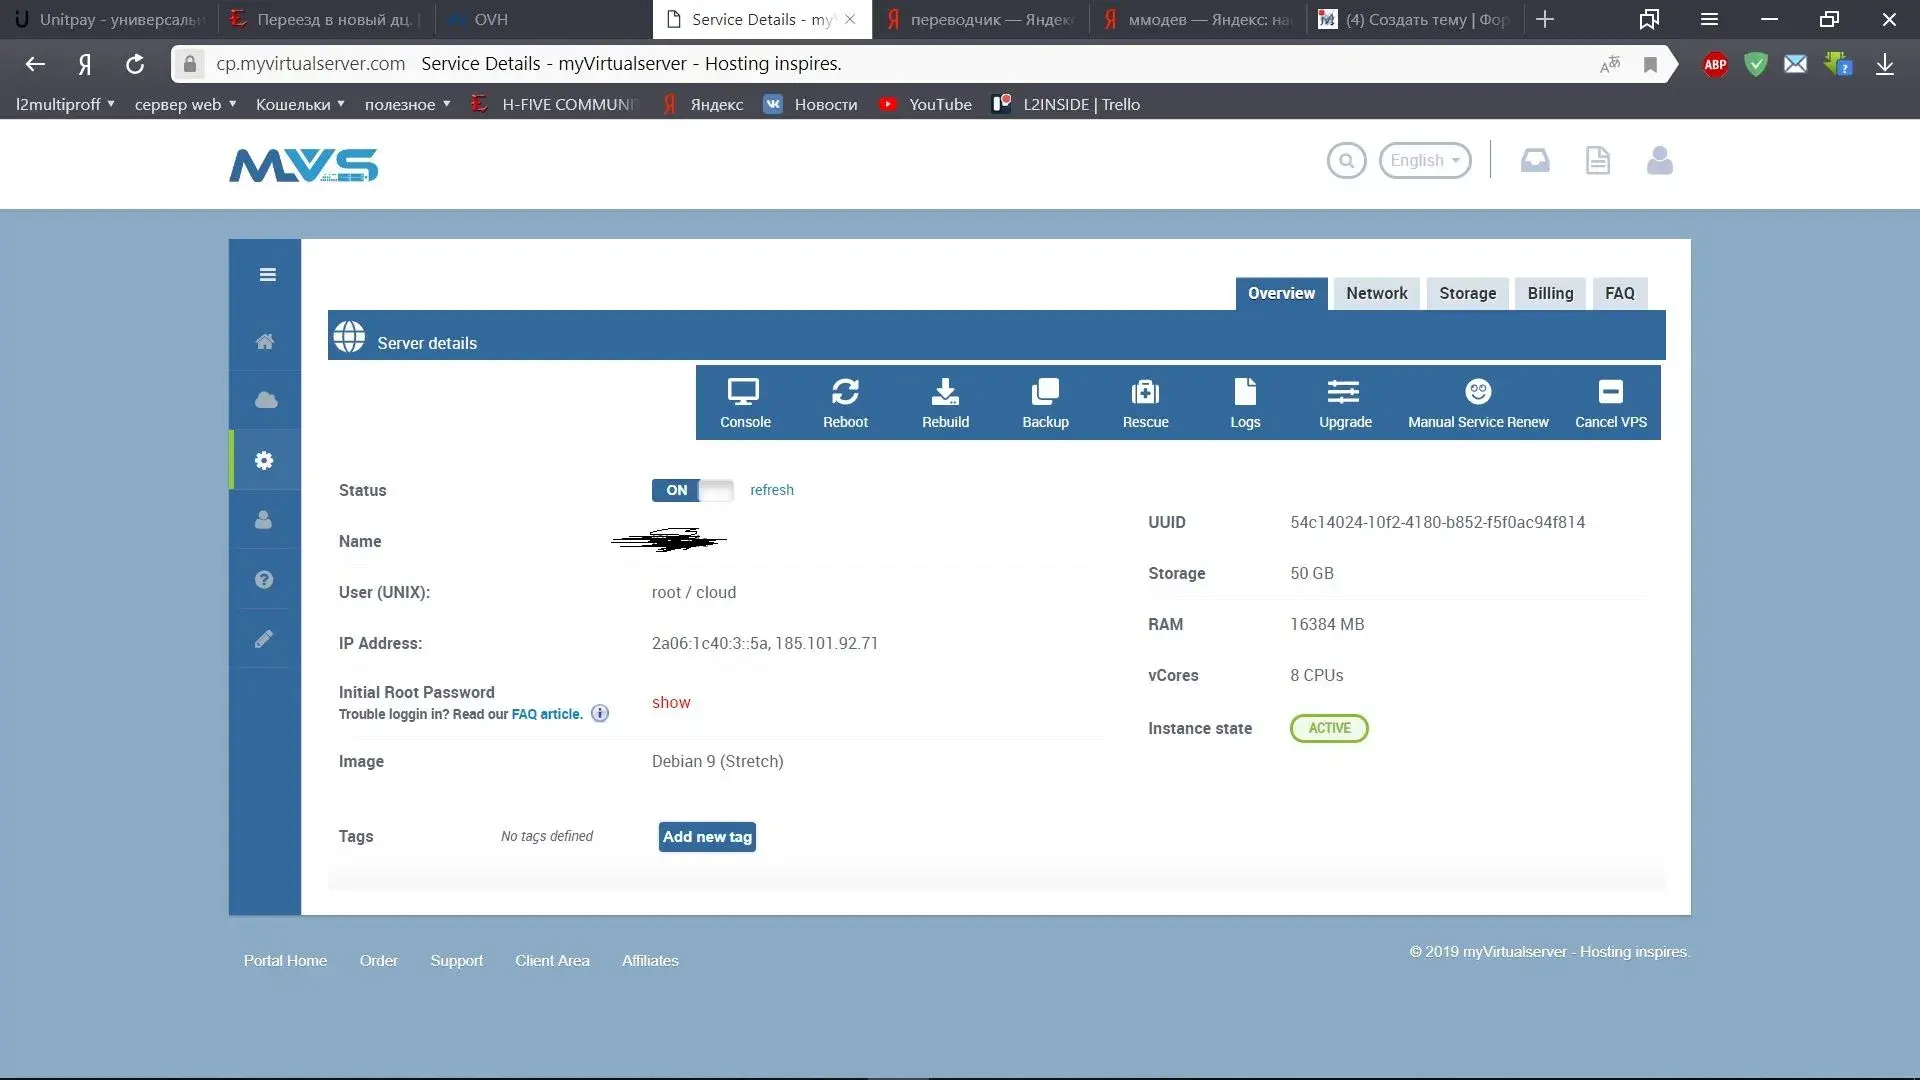
Task: Open a new browser tab
Action: [x=1545, y=19]
